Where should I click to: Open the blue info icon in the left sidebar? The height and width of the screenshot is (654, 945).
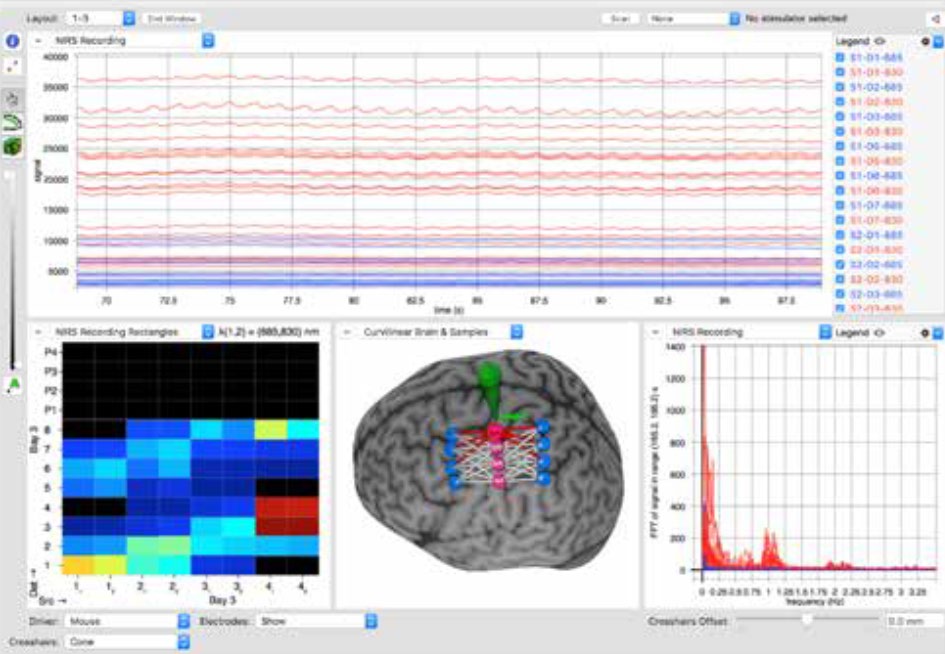[13, 41]
